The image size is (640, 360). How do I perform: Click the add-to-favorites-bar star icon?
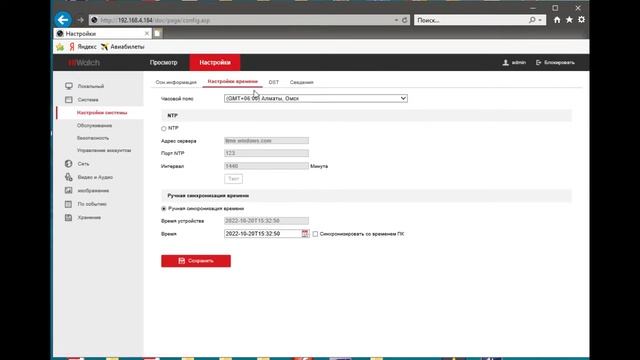pyautogui.click(x=60, y=47)
